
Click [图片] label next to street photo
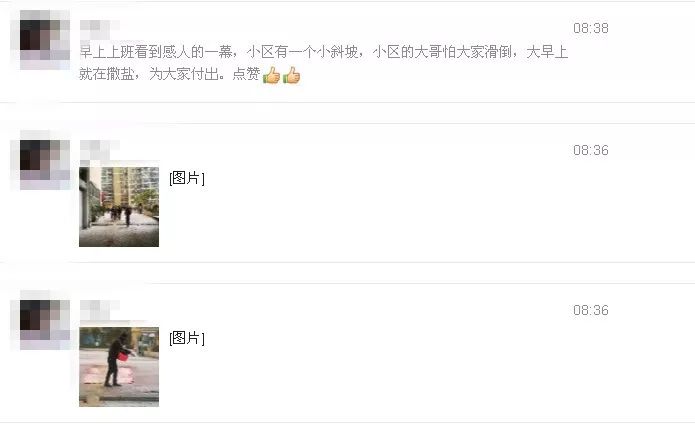pos(187,178)
